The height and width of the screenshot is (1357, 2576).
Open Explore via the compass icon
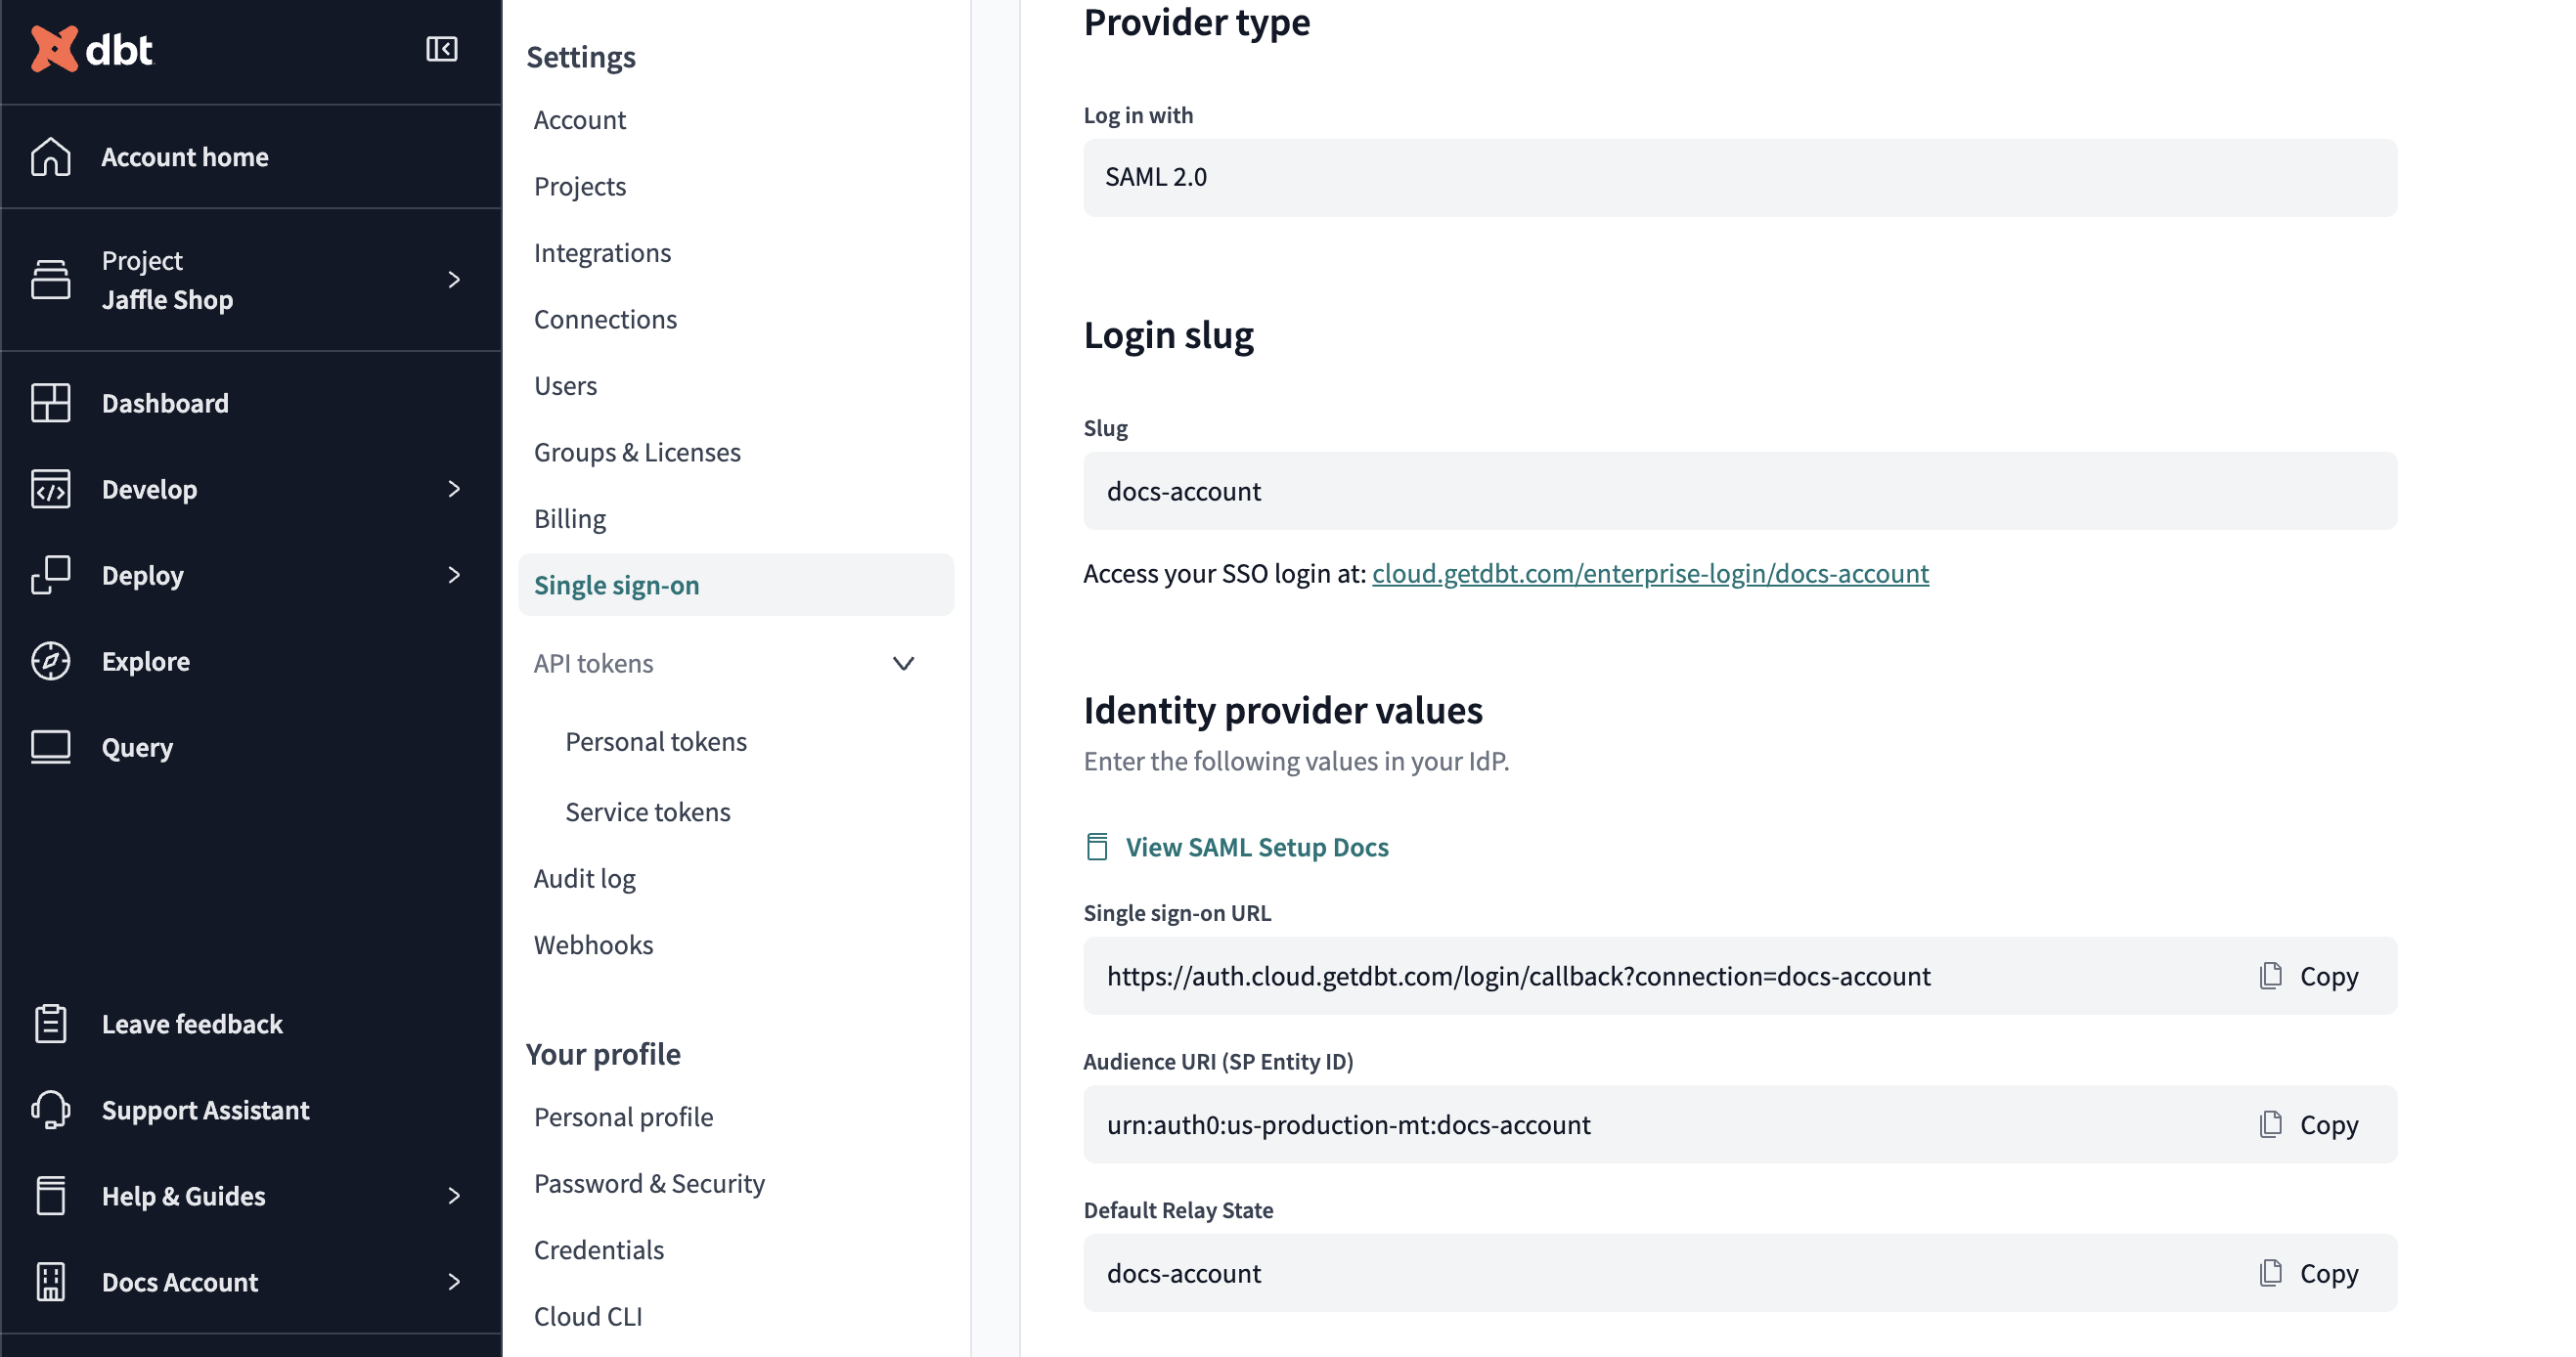pos(52,660)
